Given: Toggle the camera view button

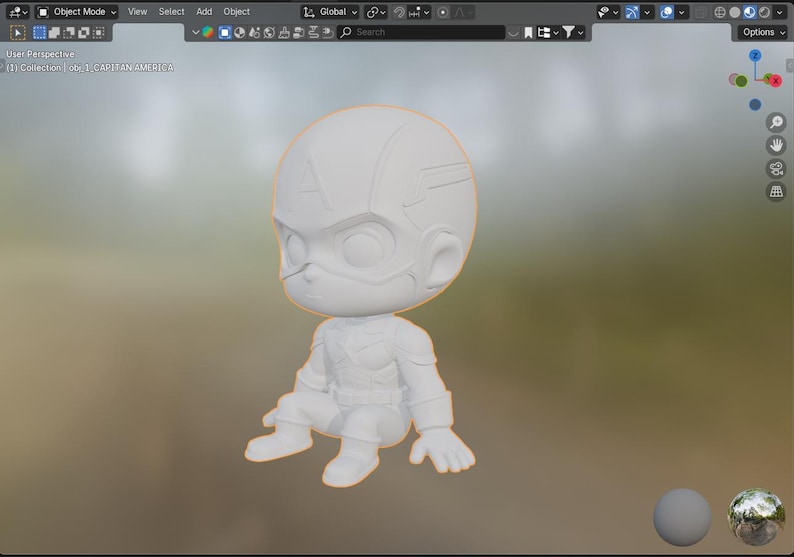Looking at the screenshot, I should click(776, 168).
